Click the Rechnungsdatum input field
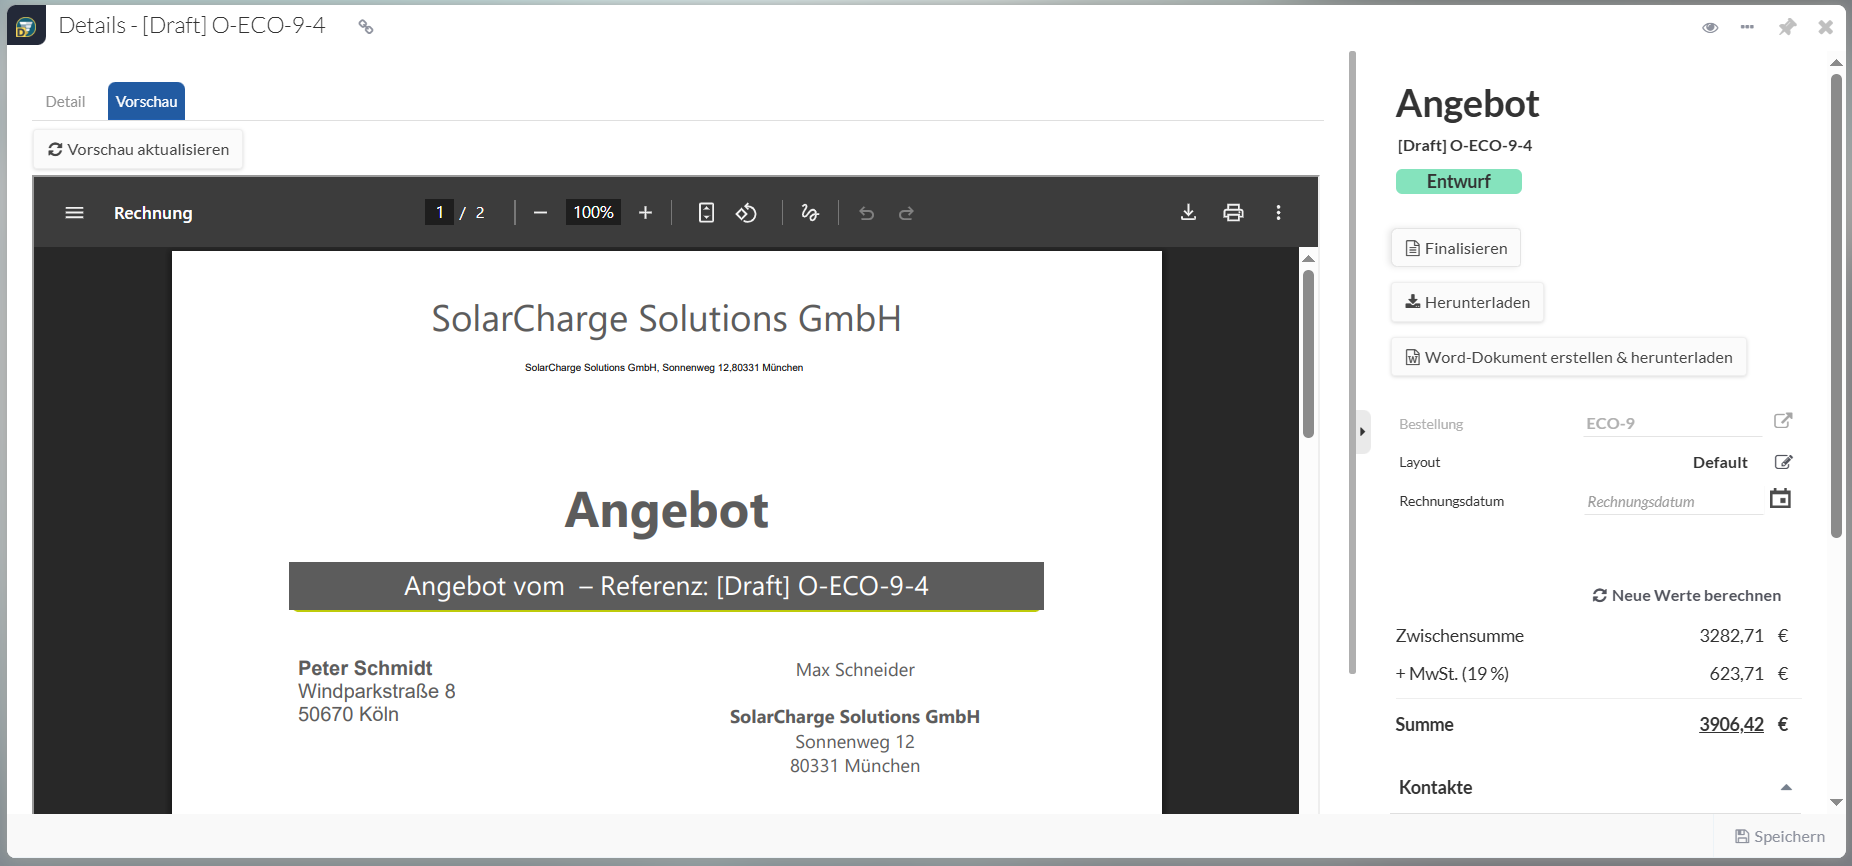The height and width of the screenshot is (866, 1852). pyautogui.click(x=1672, y=502)
